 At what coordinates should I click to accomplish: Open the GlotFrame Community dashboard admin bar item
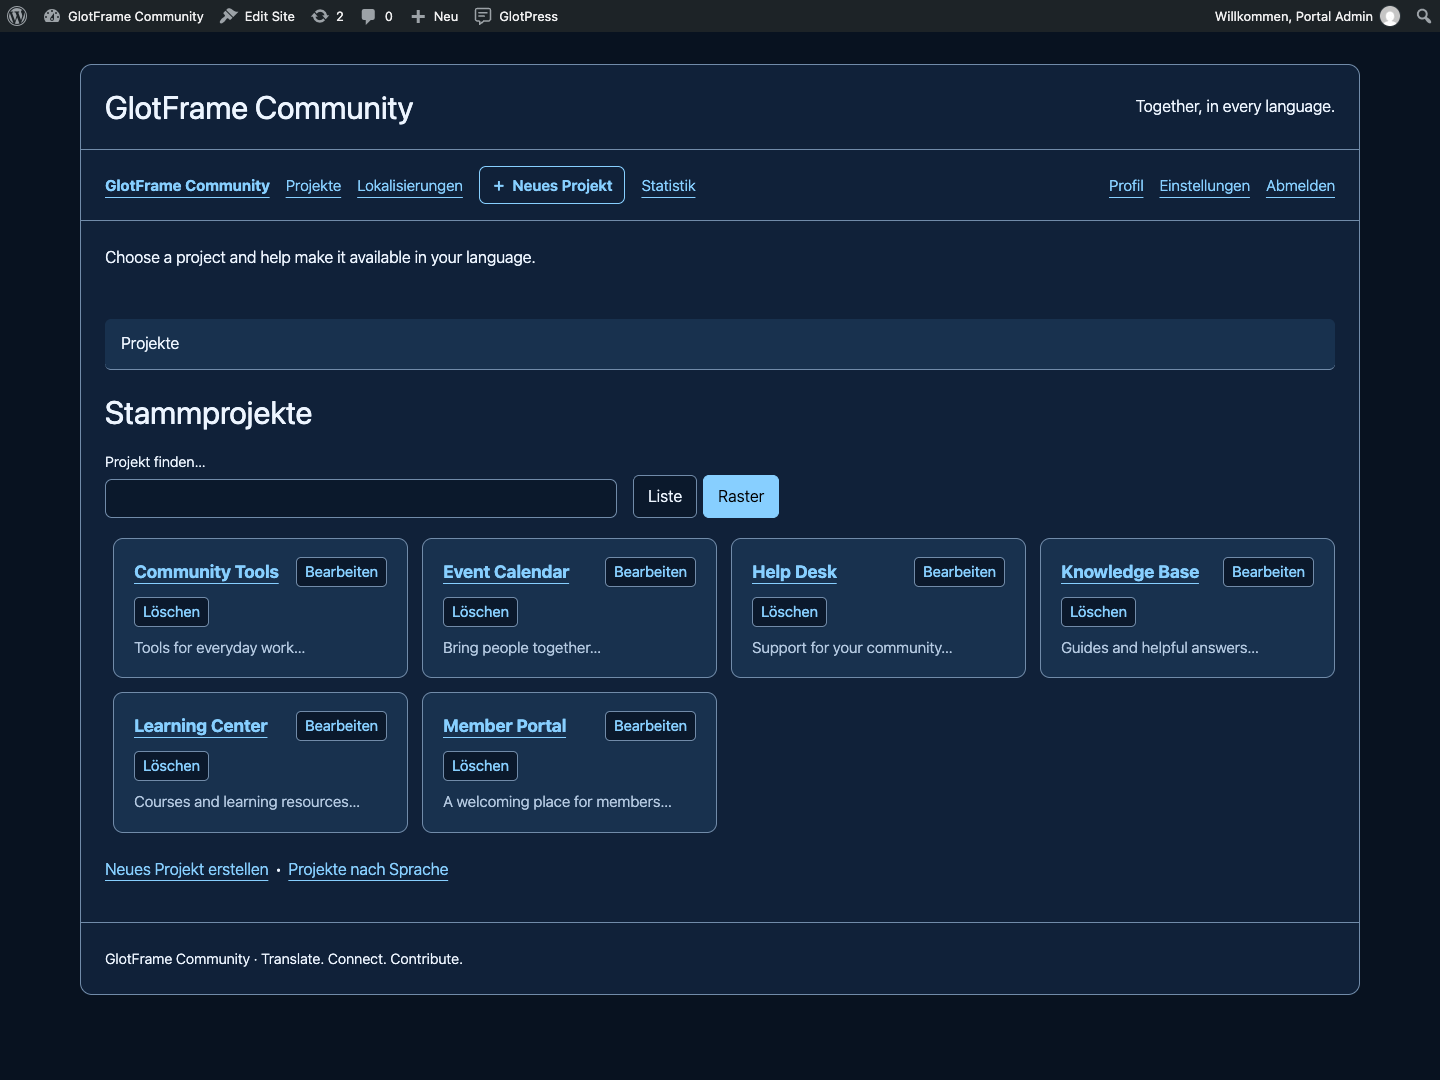124,16
